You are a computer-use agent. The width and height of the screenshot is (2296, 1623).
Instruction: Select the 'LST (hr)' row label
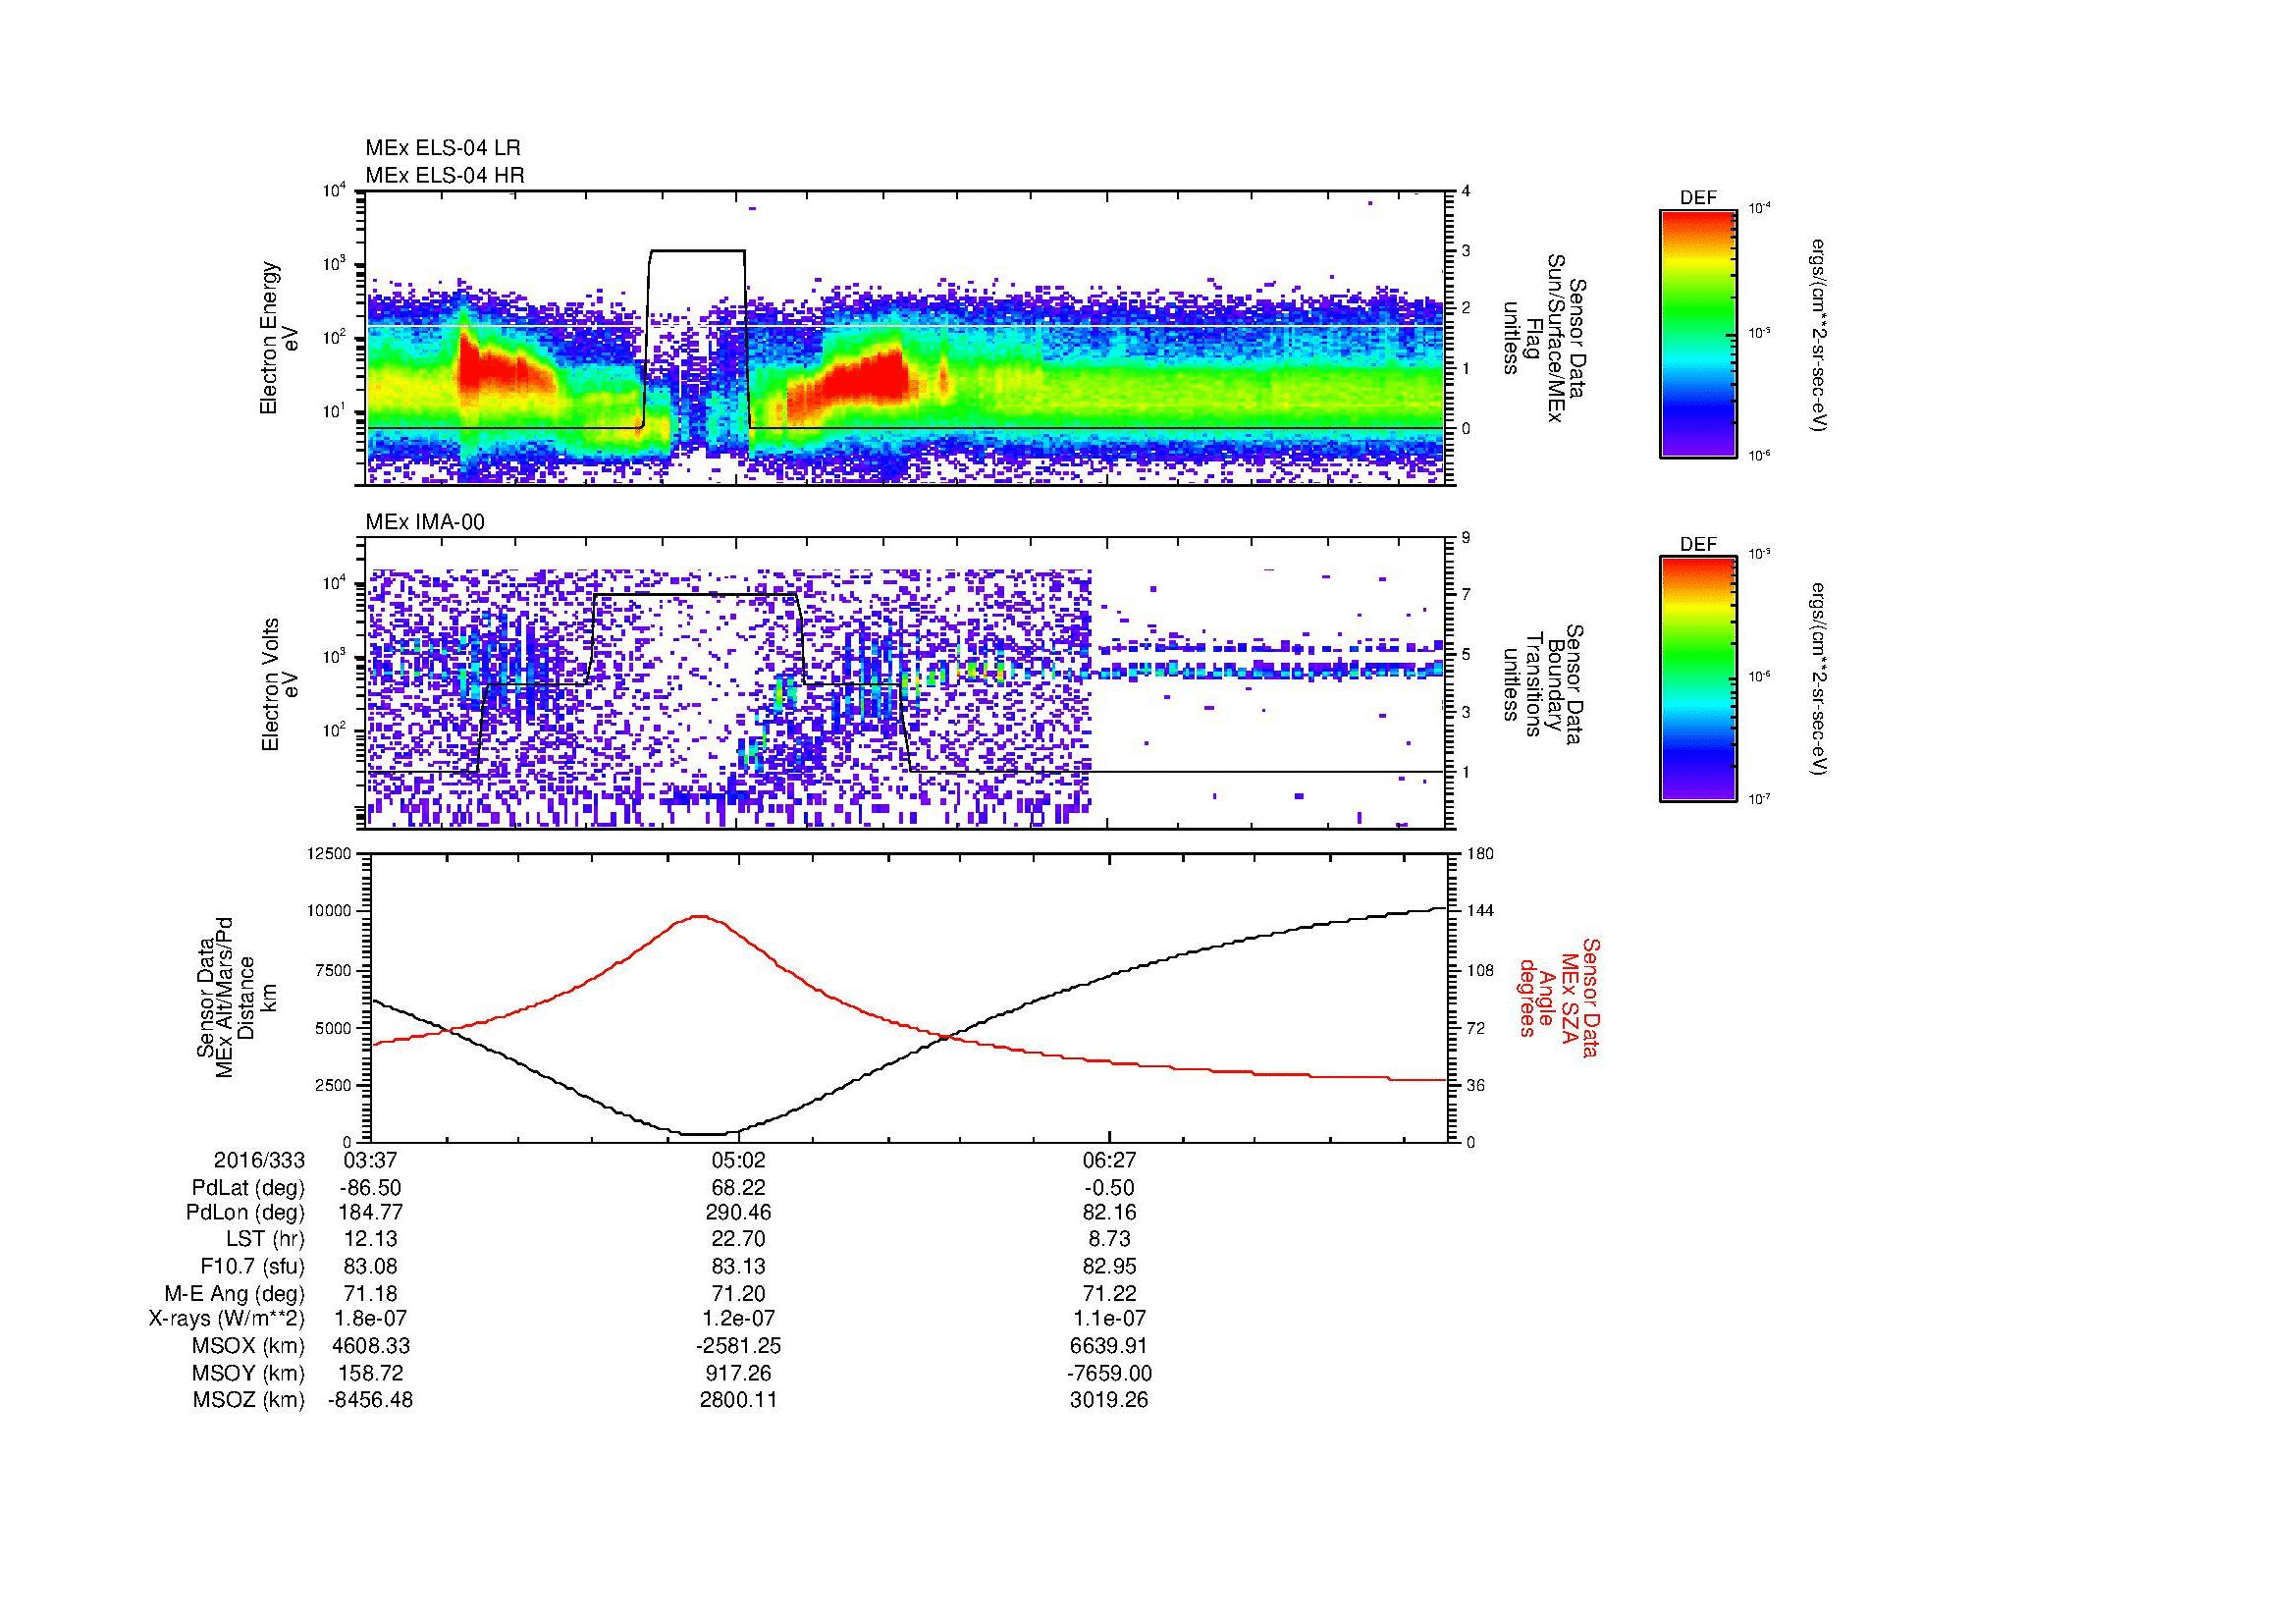click(265, 1239)
